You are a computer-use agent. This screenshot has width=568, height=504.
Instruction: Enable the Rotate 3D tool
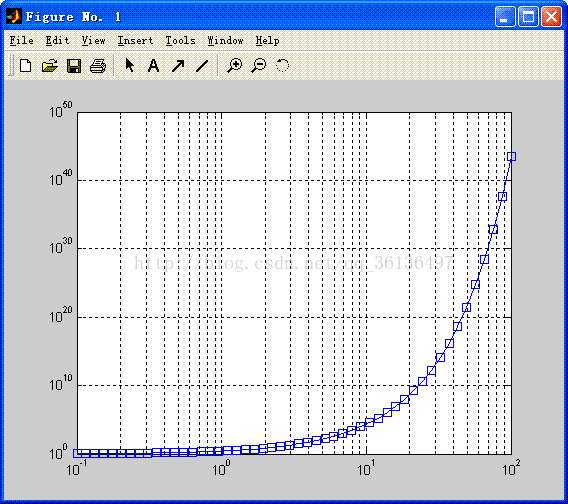tap(283, 66)
